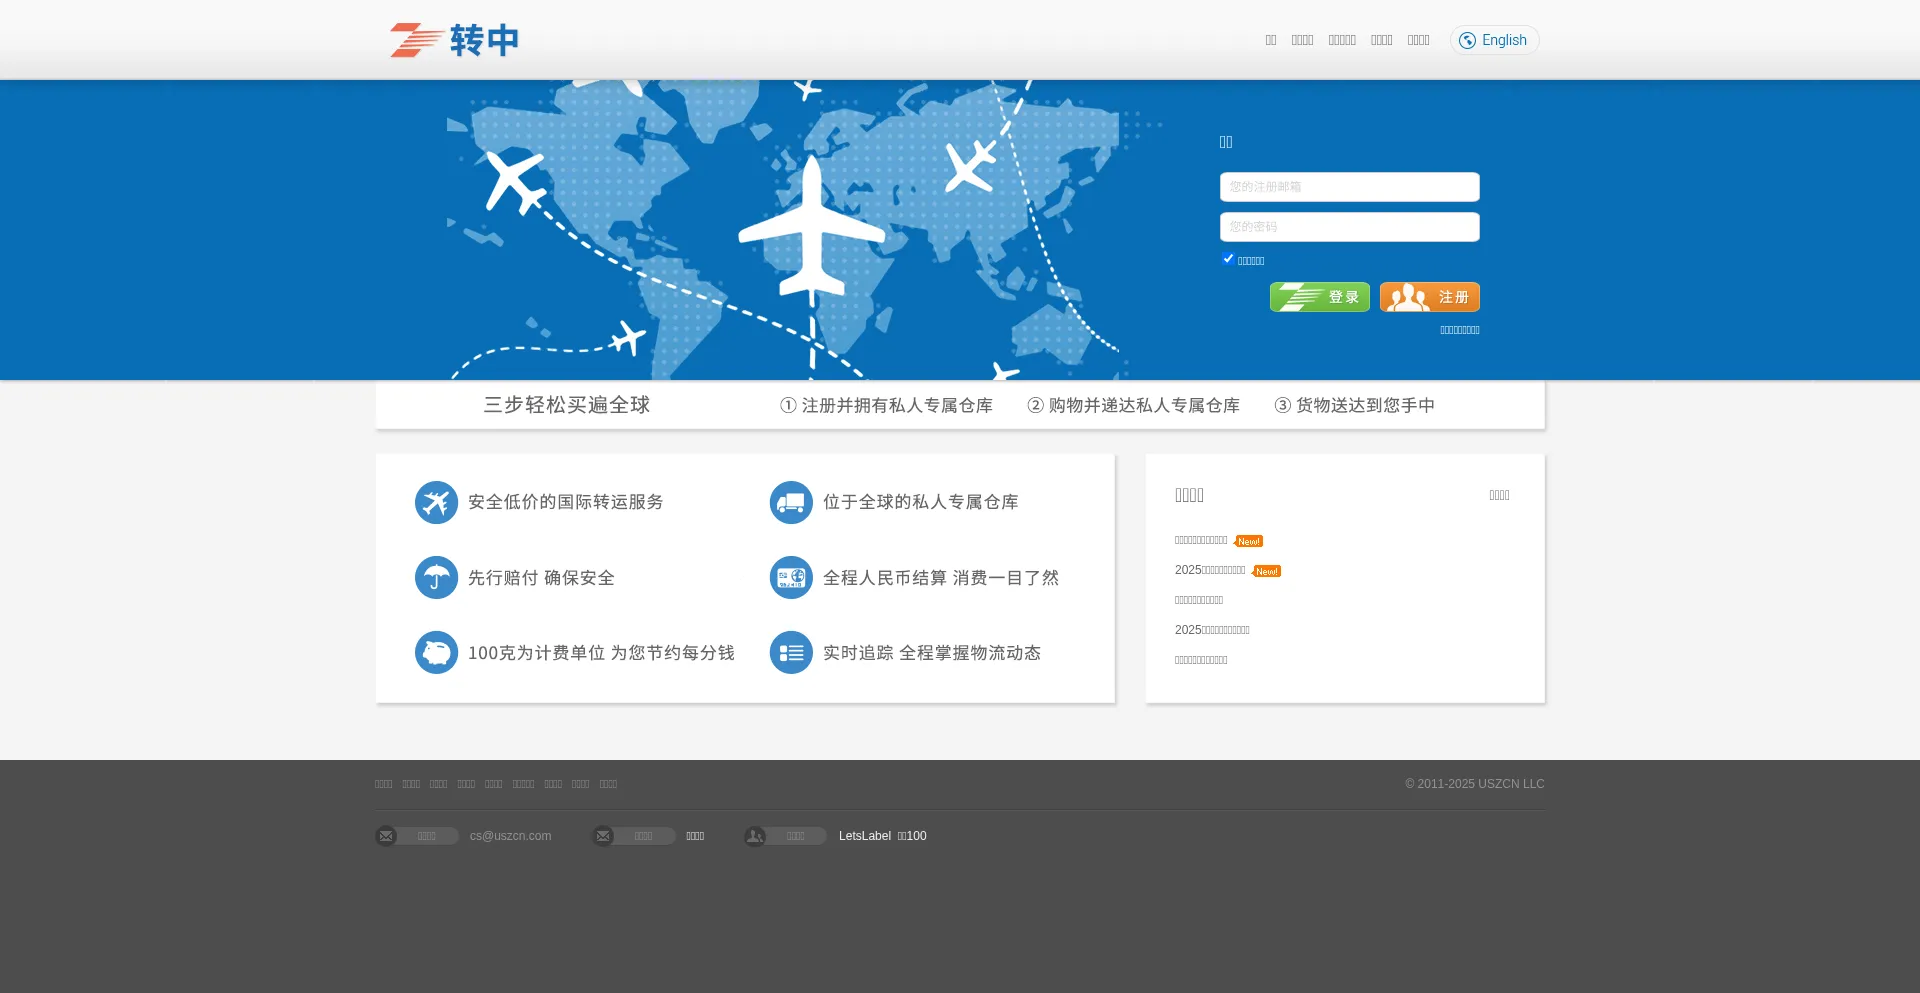Click the registration email input field
Image resolution: width=1920 pixels, height=993 pixels.
(x=1348, y=186)
